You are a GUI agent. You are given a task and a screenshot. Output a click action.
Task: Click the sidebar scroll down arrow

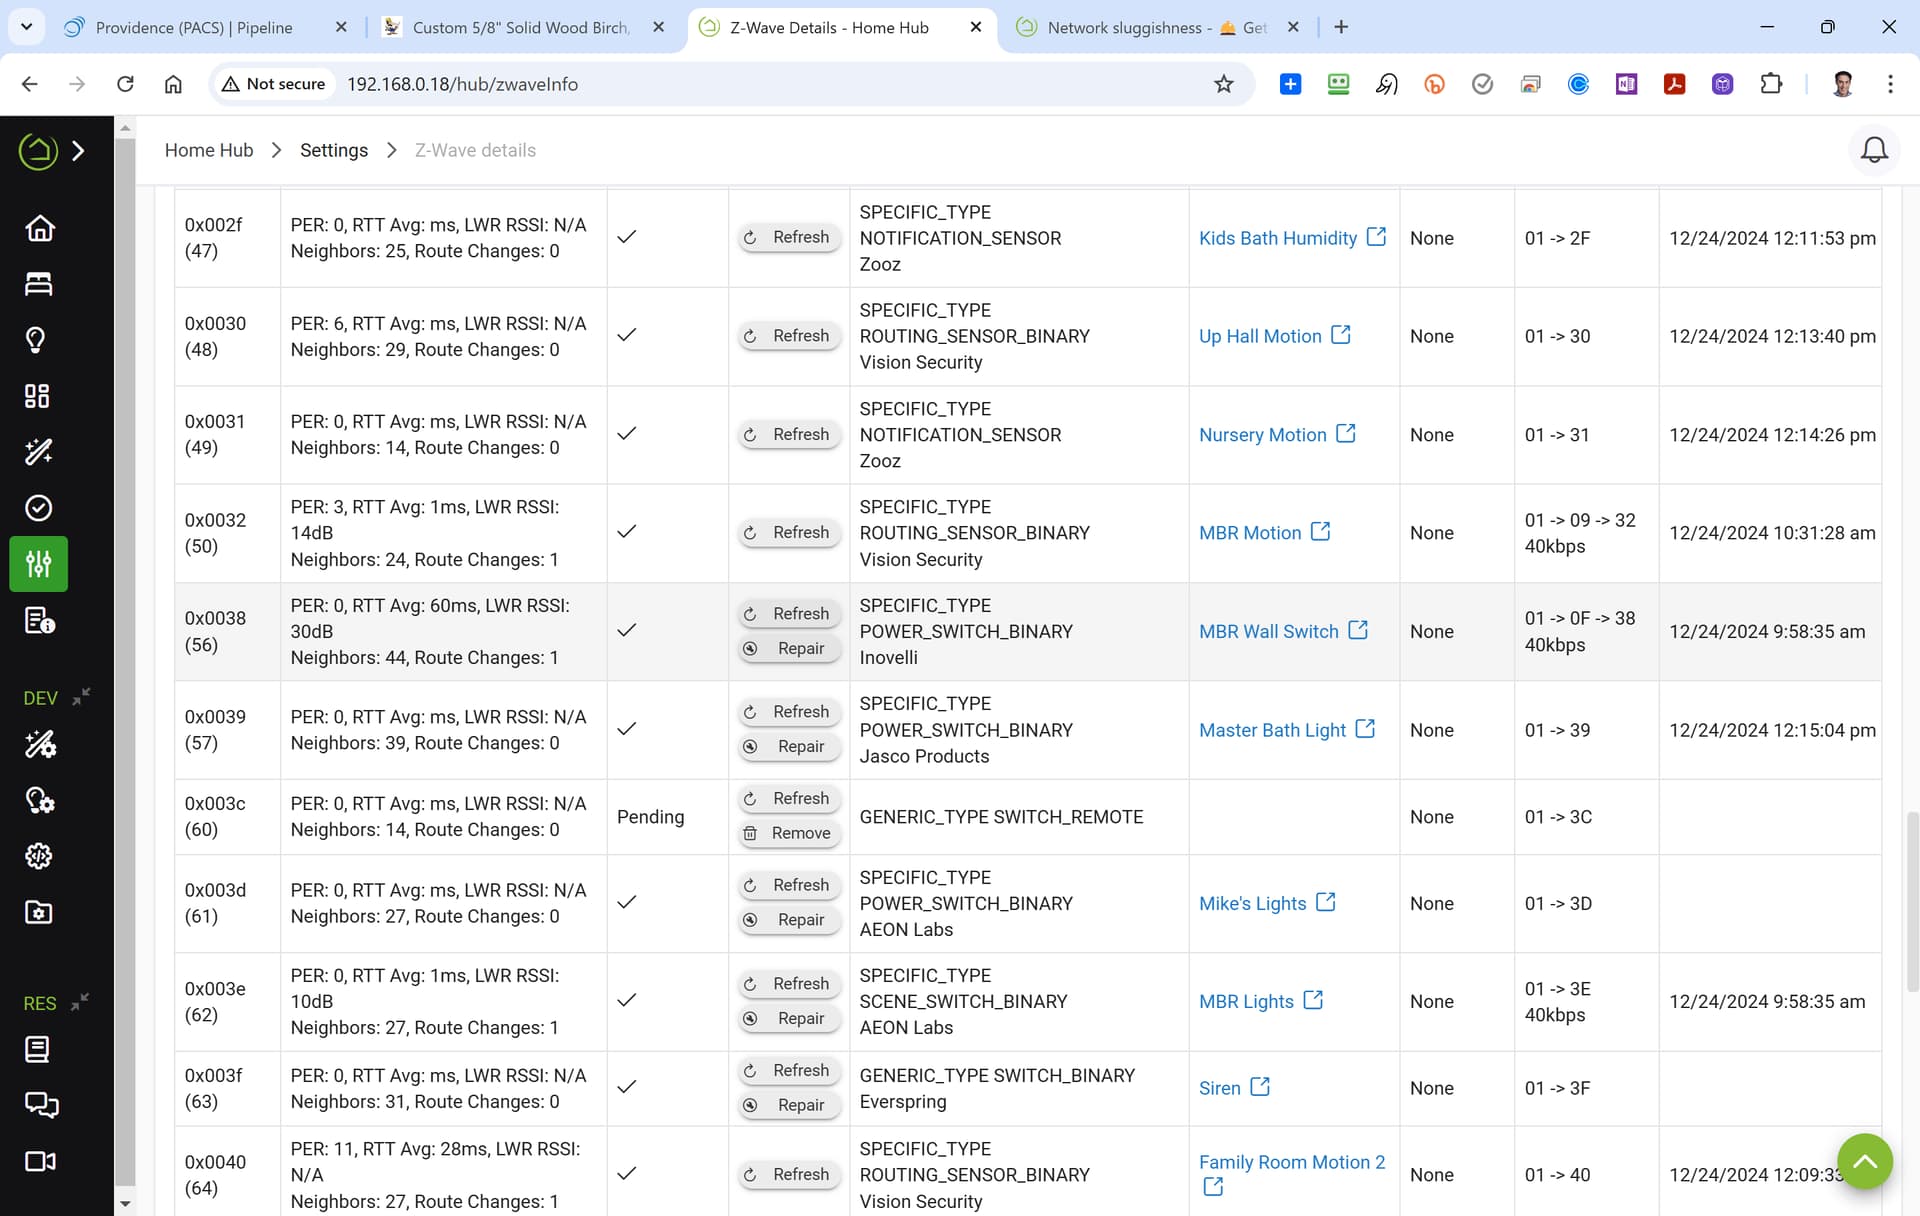(125, 1204)
